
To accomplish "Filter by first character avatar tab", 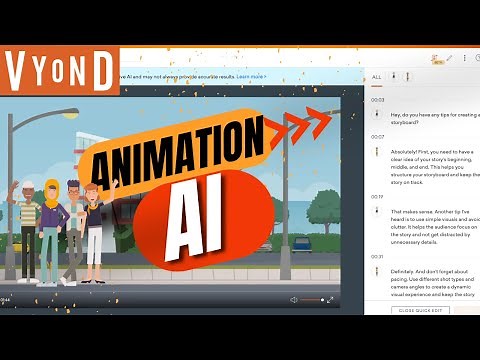I will tap(394, 77).
